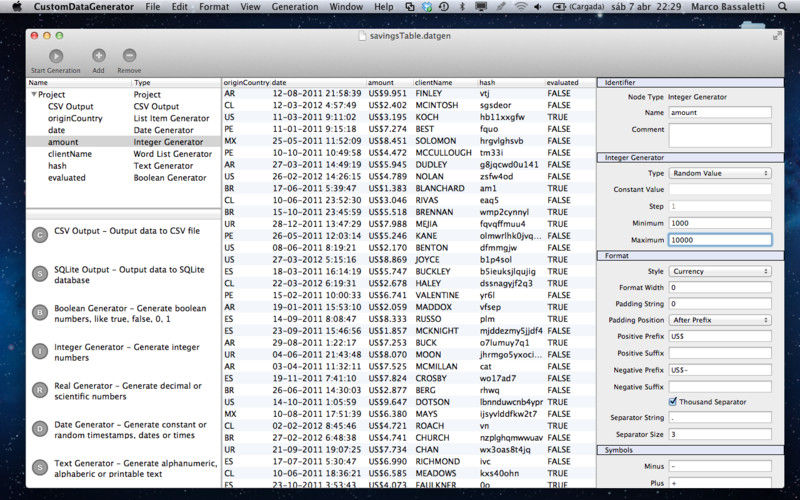Select the hash node in the tree

coord(123,165)
